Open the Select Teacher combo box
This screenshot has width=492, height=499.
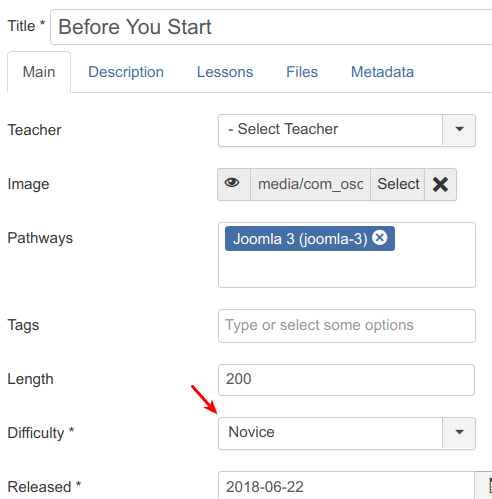pyautogui.click(x=347, y=130)
